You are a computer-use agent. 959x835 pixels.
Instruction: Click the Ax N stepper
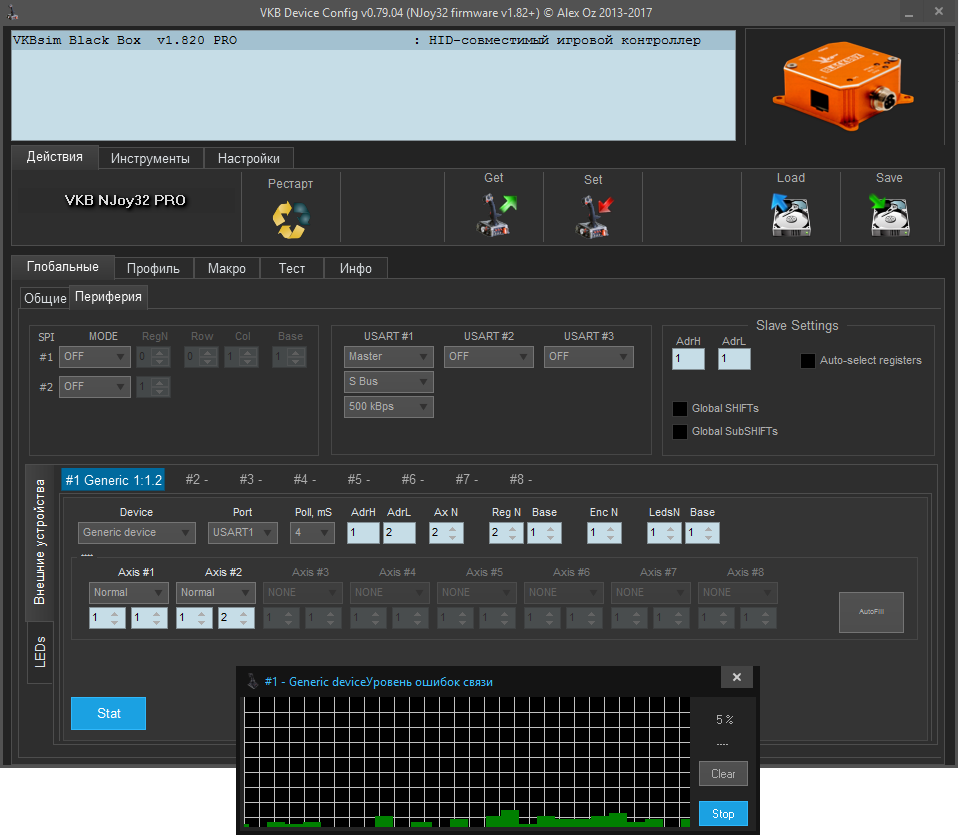coord(446,533)
